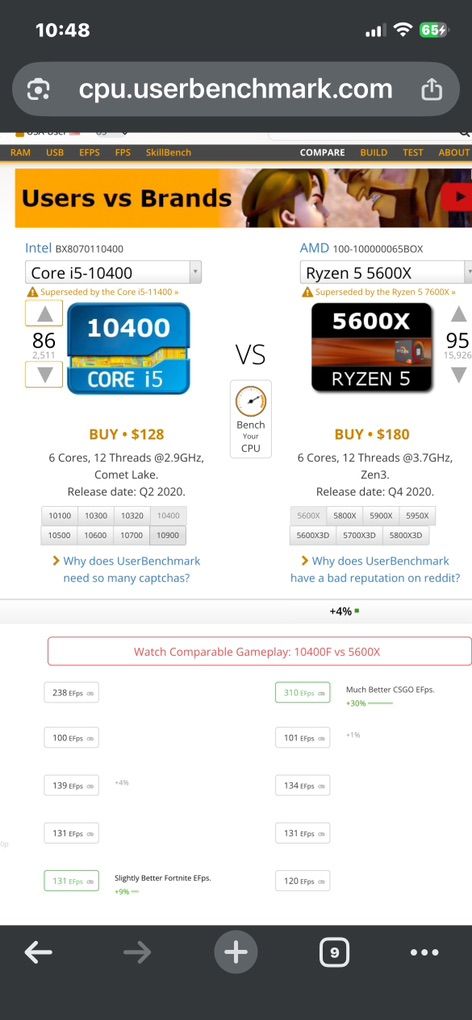The image size is (472, 1020).
Task: Click the up arrow above score 86
Action: [44, 314]
